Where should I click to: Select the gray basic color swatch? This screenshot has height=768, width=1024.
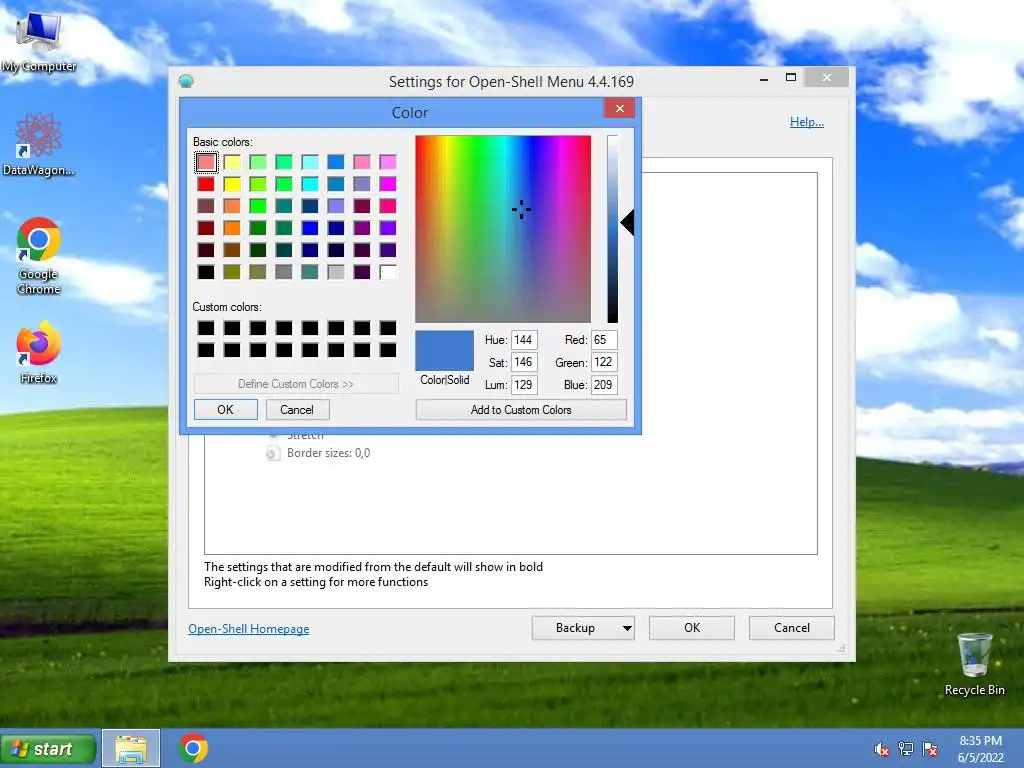pos(284,272)
